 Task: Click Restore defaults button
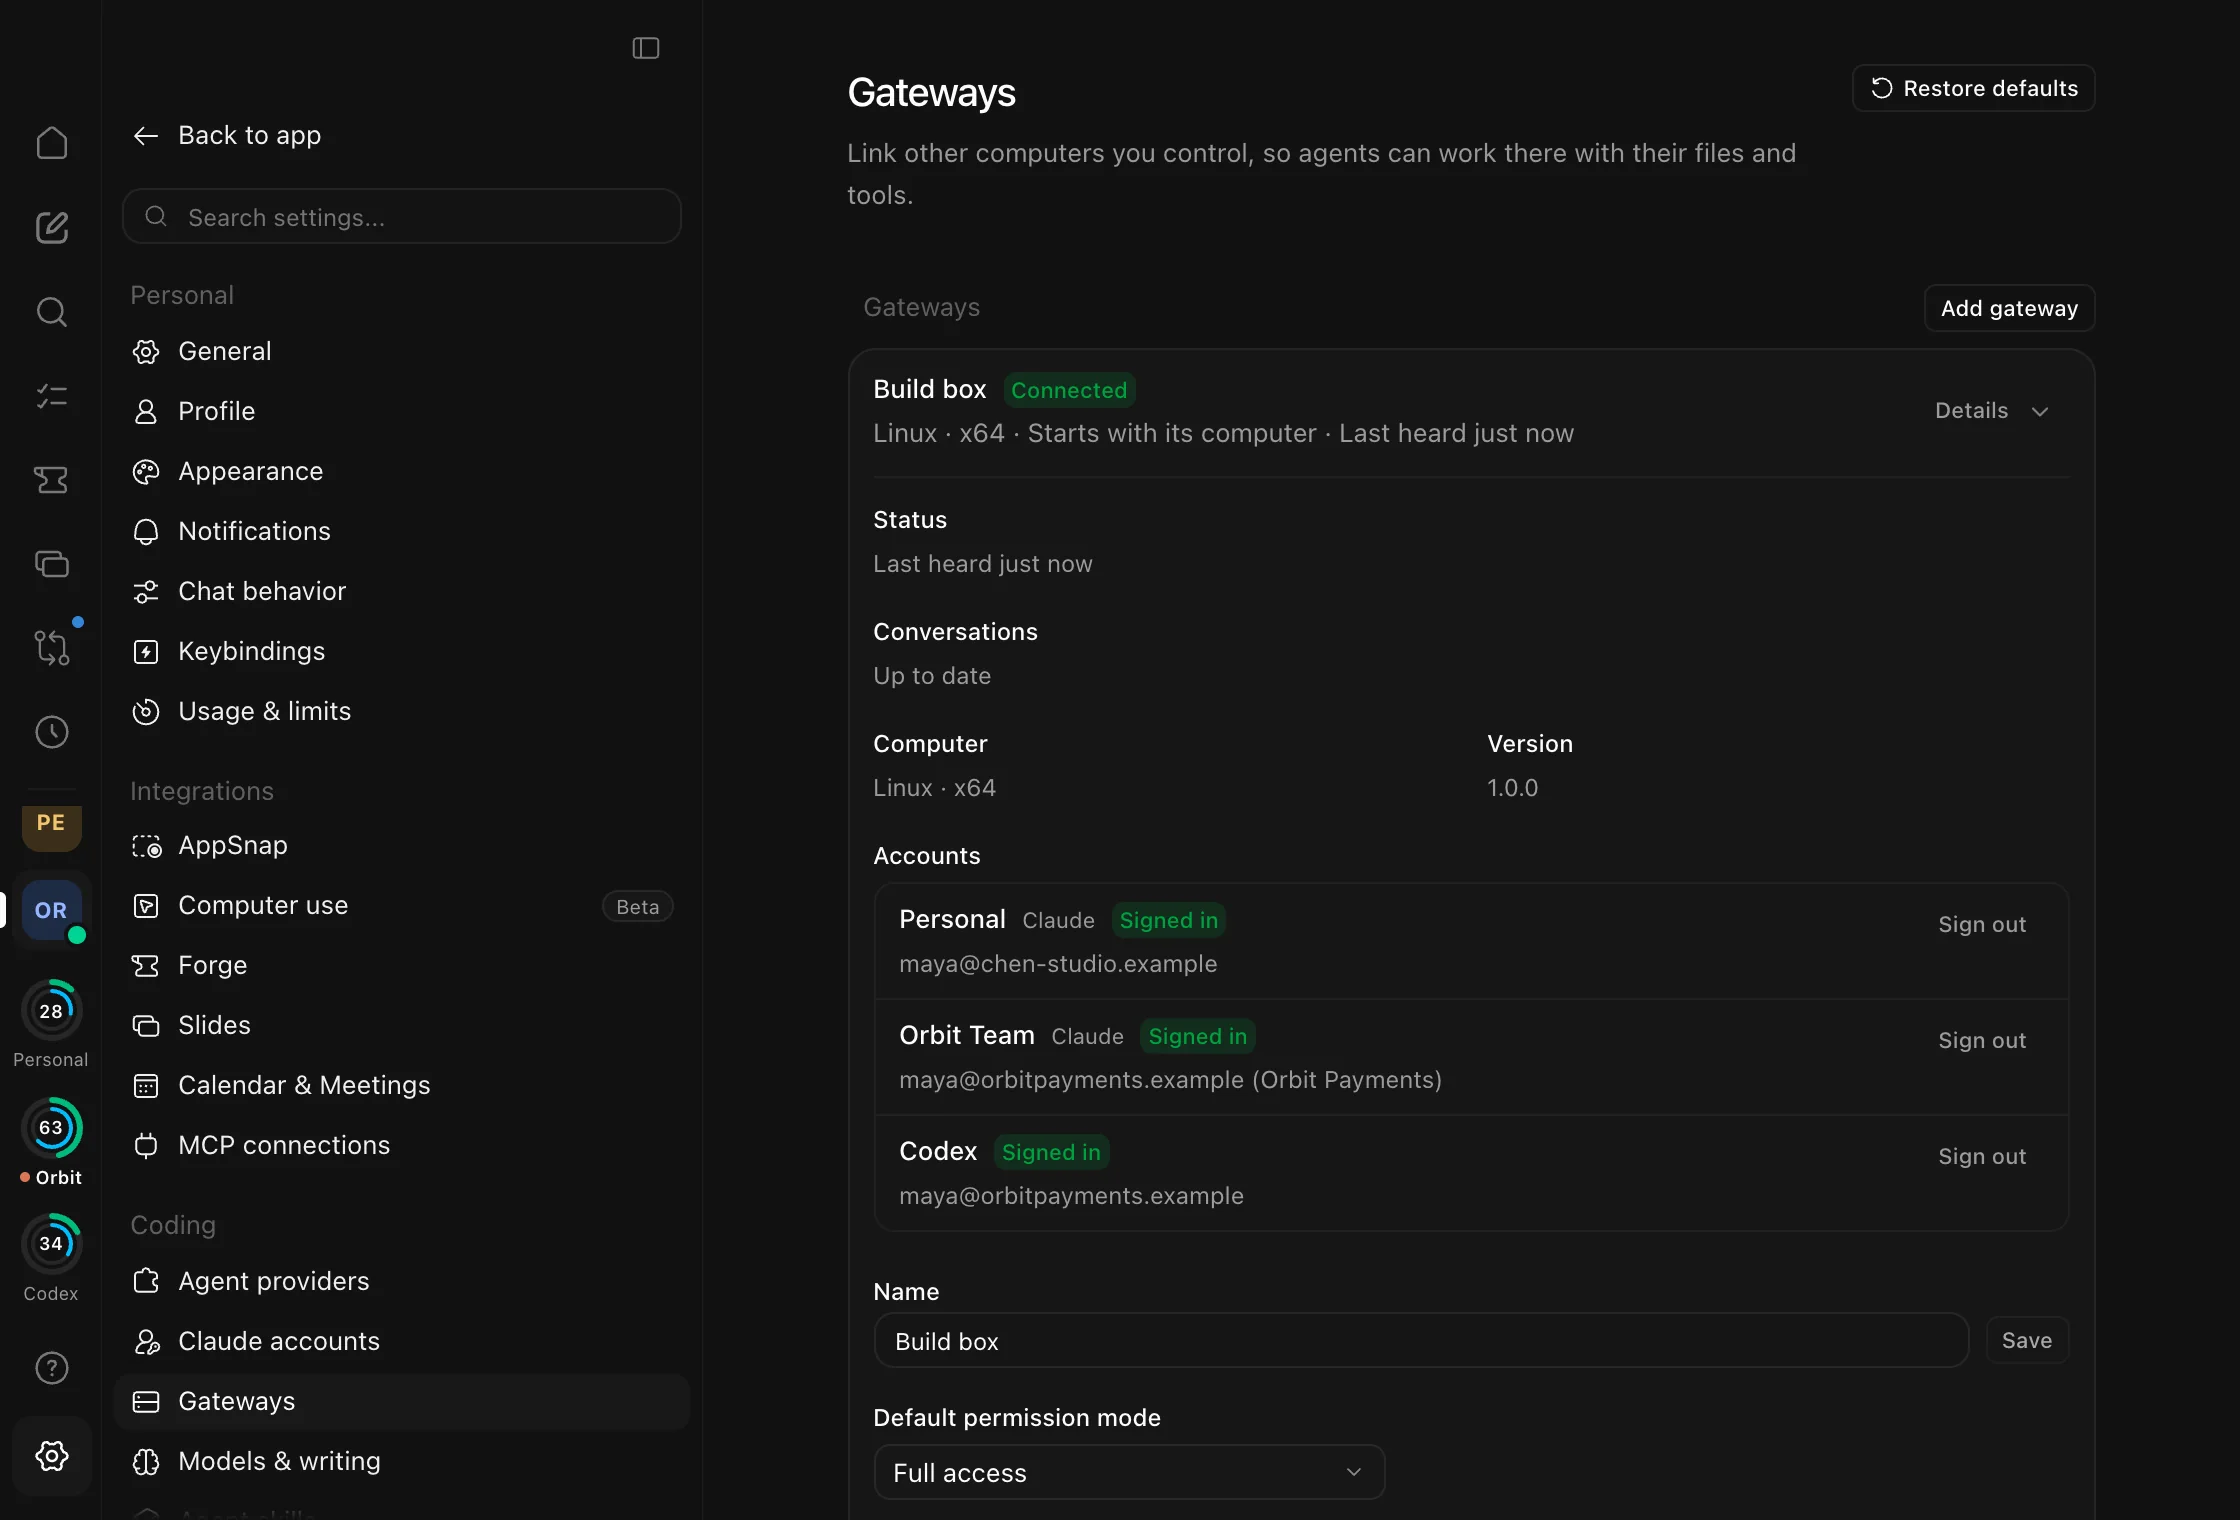(1974, 88)
